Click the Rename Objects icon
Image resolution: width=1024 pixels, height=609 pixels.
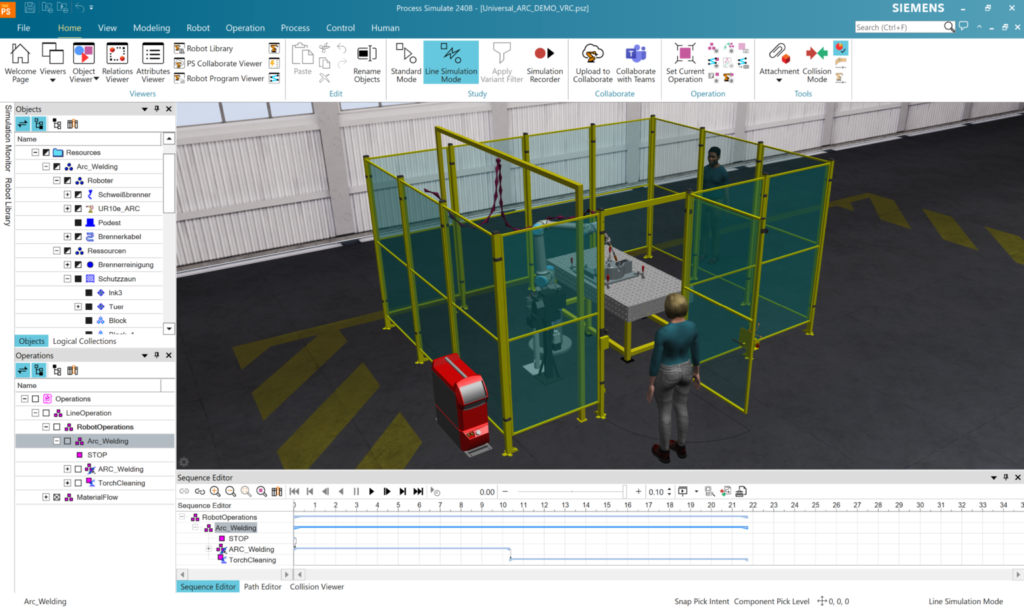tap(366, 62)
